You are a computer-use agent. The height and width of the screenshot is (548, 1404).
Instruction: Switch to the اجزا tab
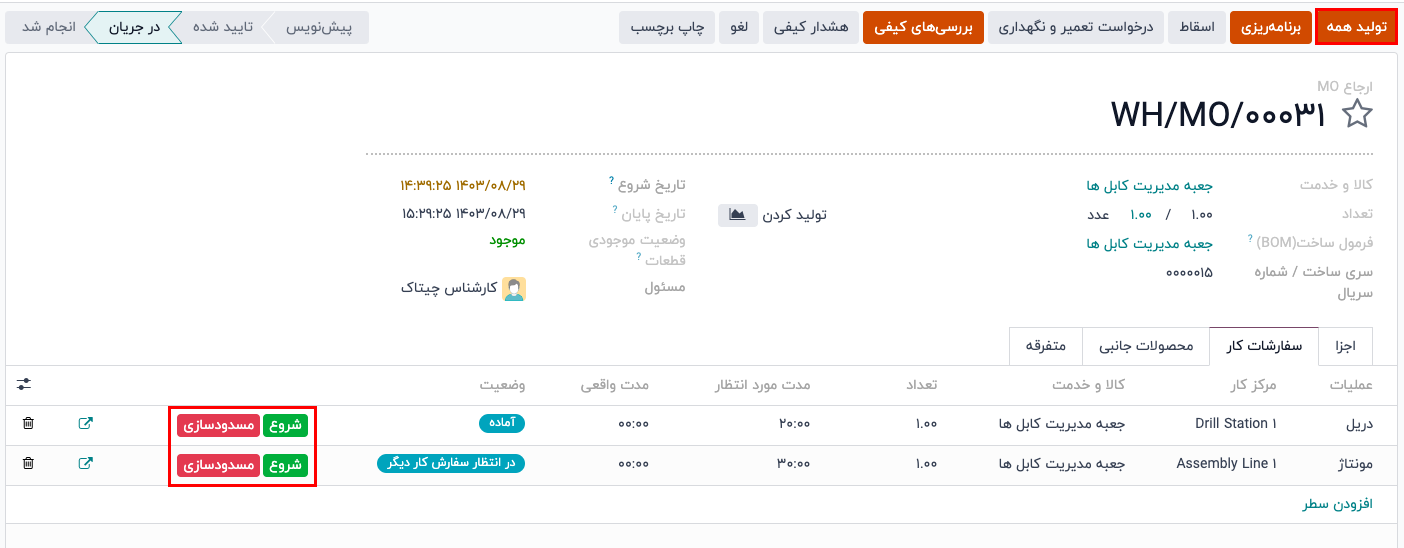pos(1345,346)
